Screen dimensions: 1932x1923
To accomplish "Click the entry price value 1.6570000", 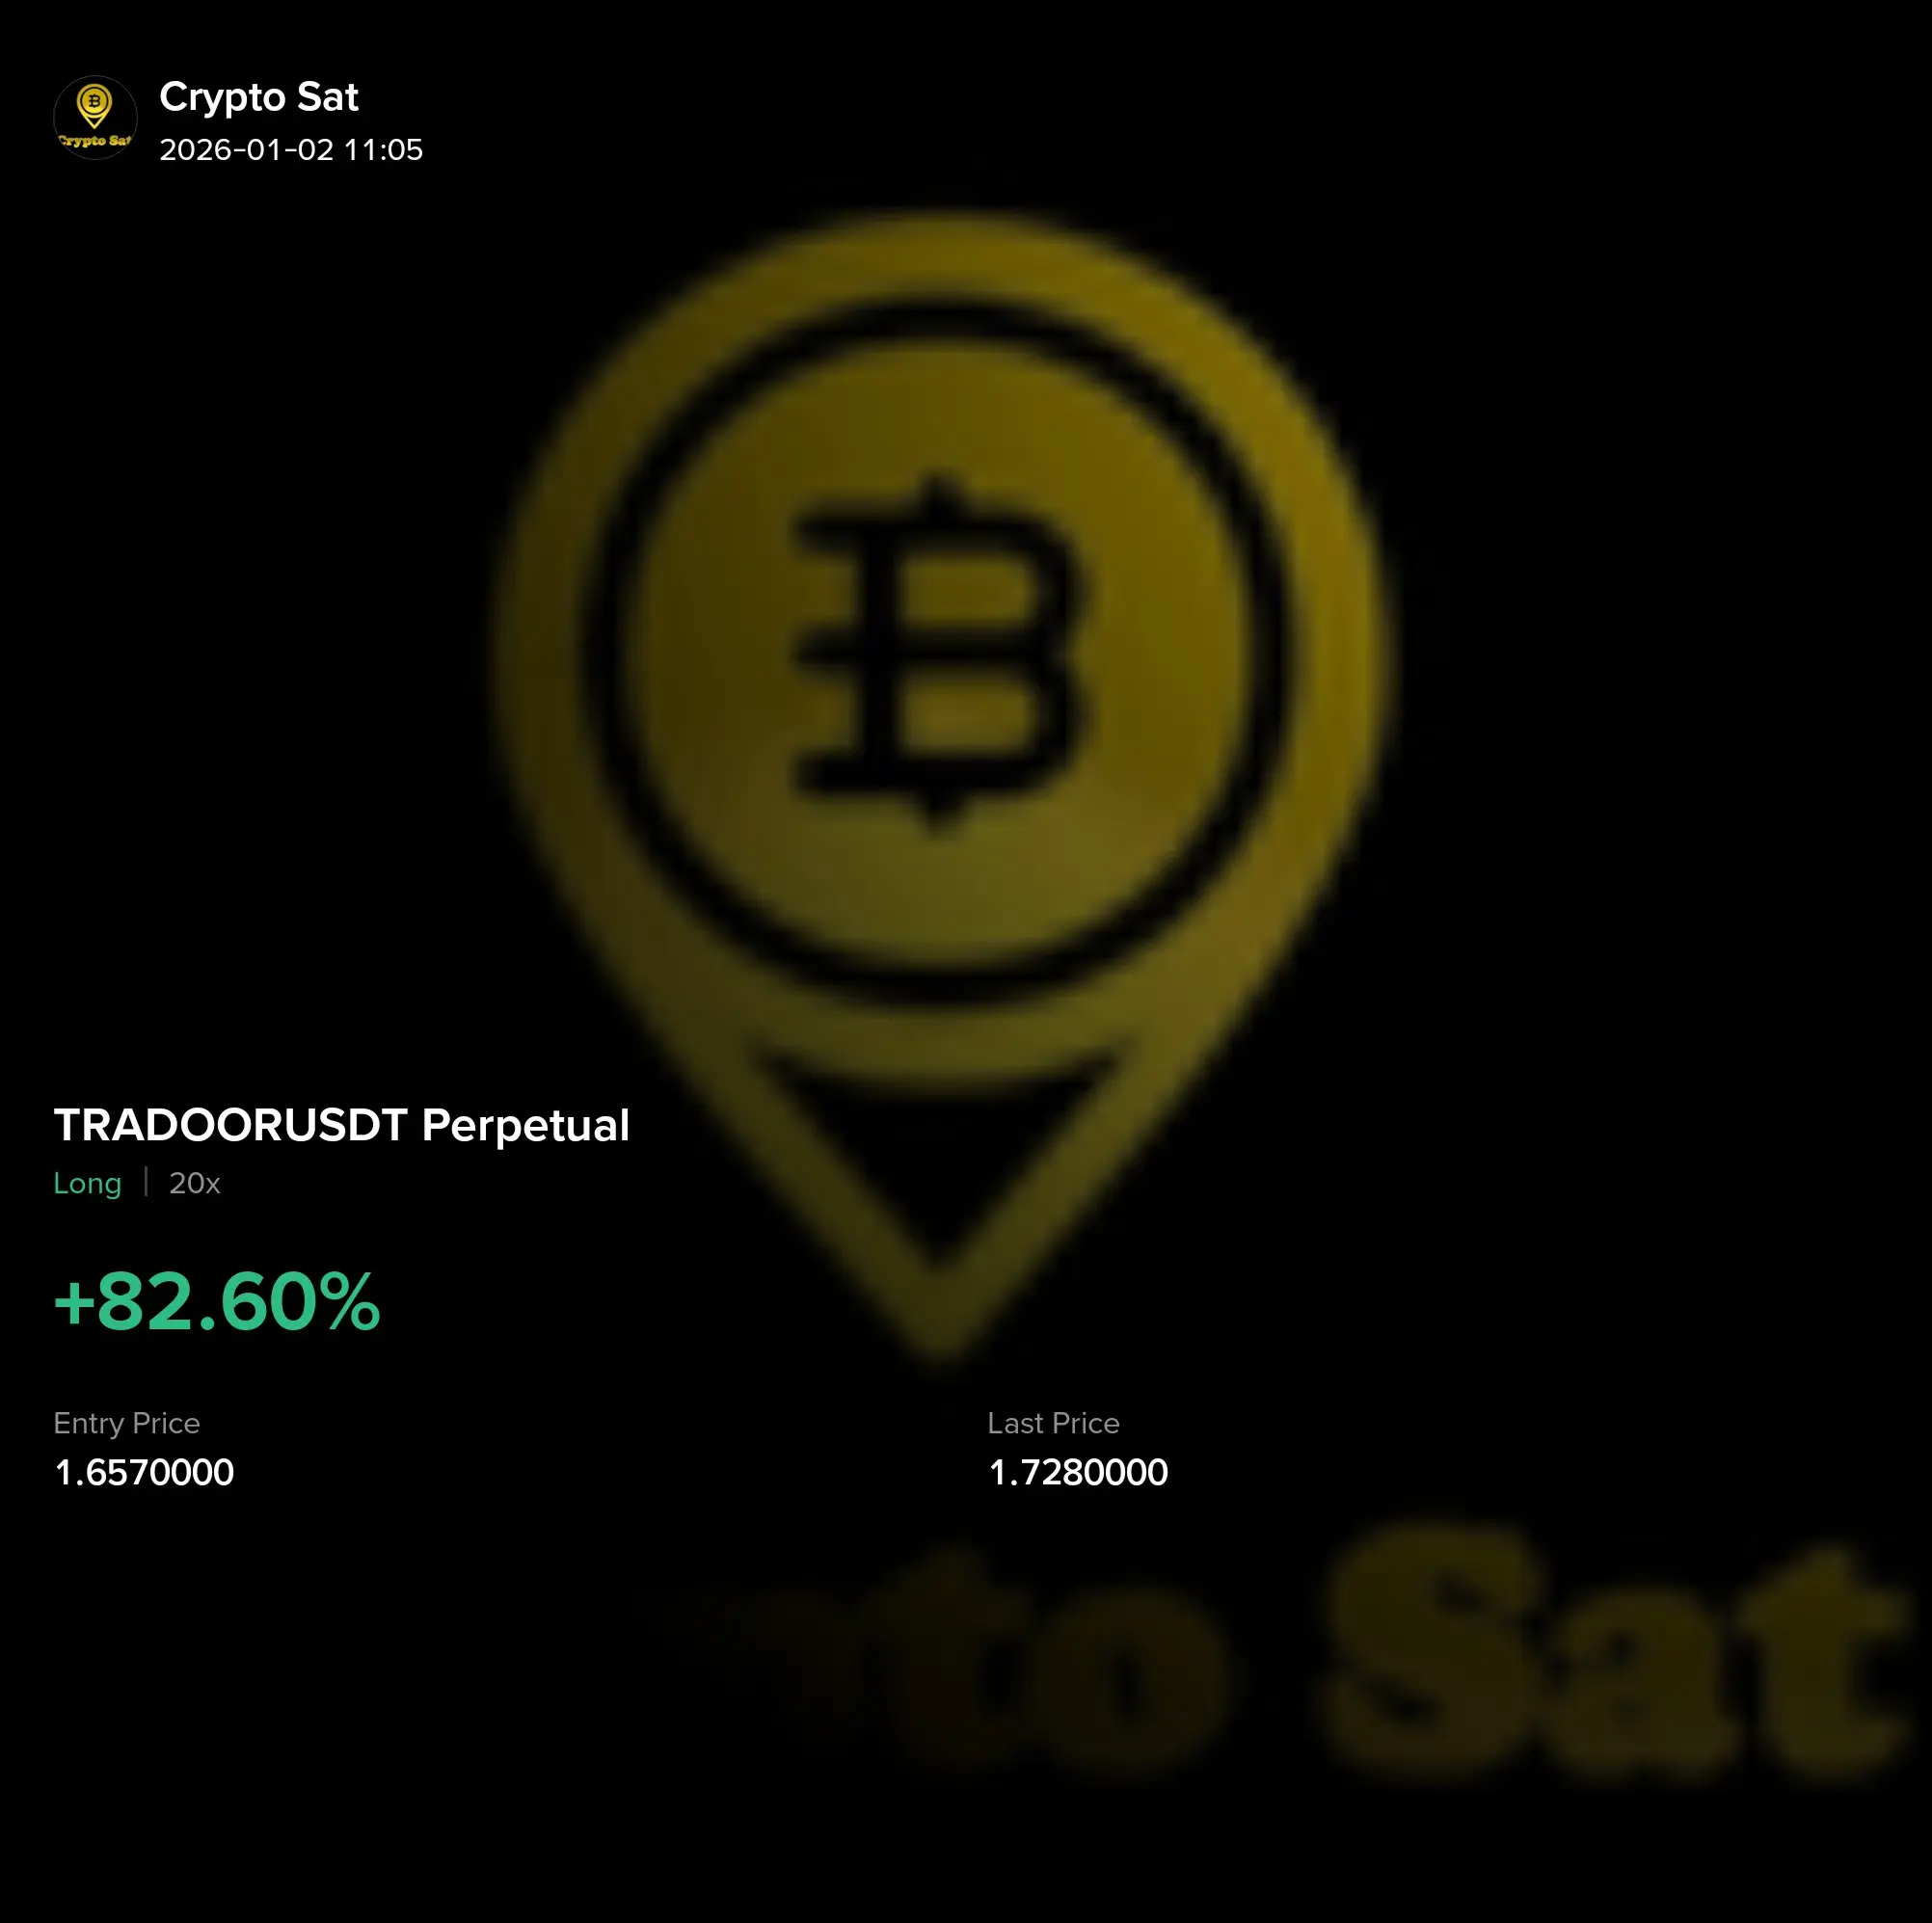I will click(144, 1473).
